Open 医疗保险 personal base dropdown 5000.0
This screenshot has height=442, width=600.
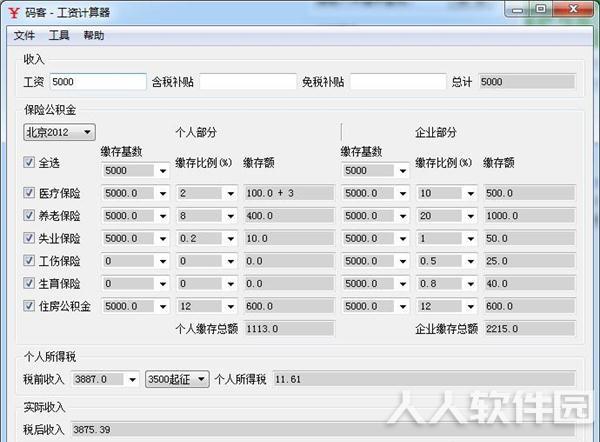[x=135, y=193]
